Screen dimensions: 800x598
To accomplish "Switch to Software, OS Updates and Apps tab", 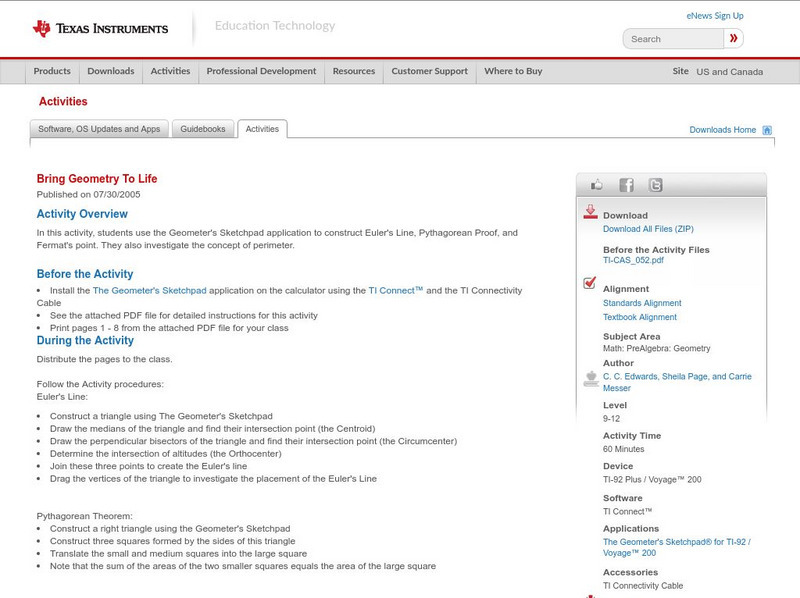I will click(x=99, y=129).
